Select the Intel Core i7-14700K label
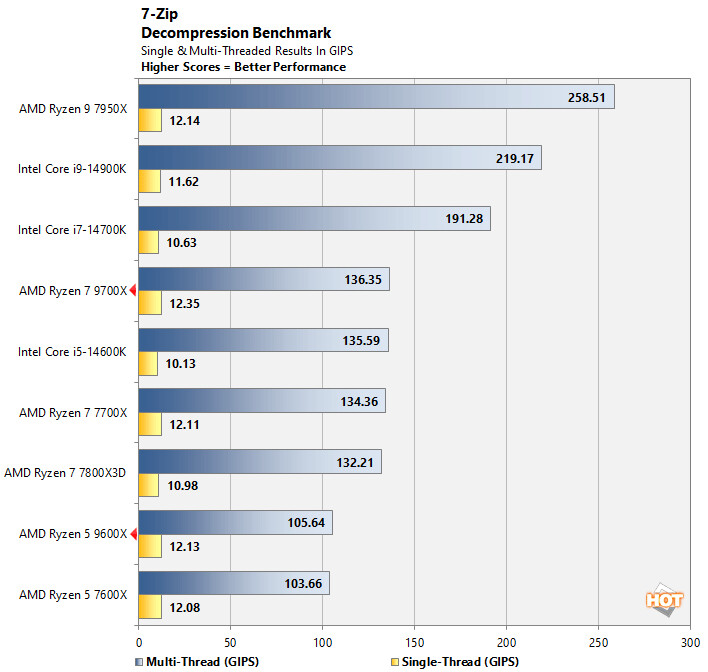708x672 pixels. point(72,230)
